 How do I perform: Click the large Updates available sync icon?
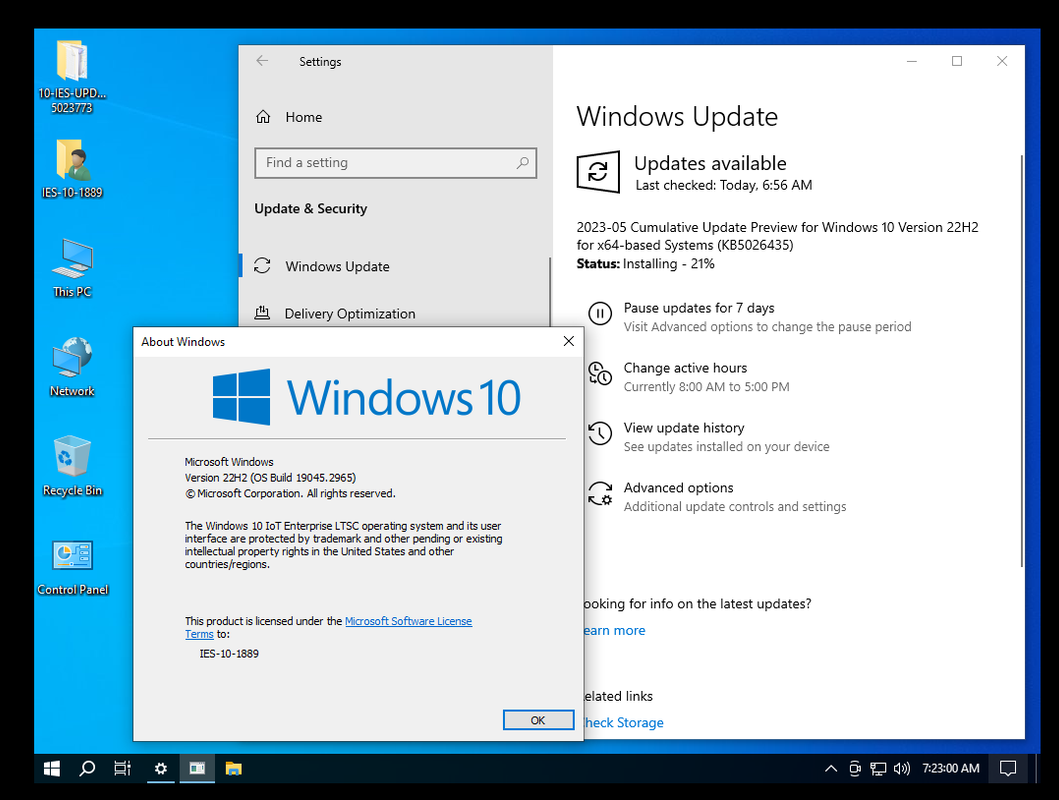pos(598,171)
